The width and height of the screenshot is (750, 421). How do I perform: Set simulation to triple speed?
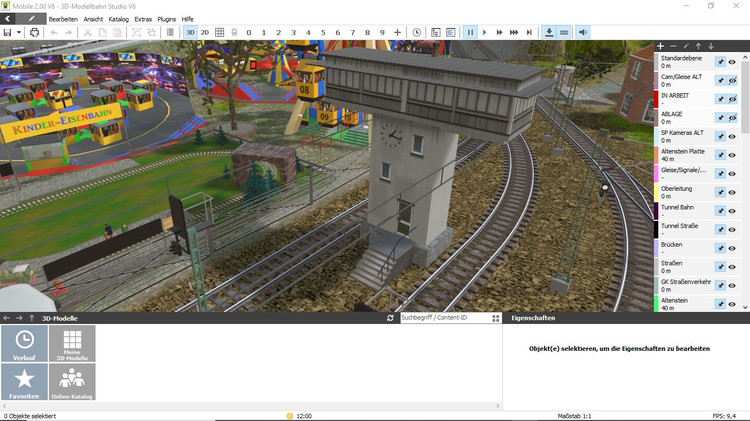pos(514,33)
